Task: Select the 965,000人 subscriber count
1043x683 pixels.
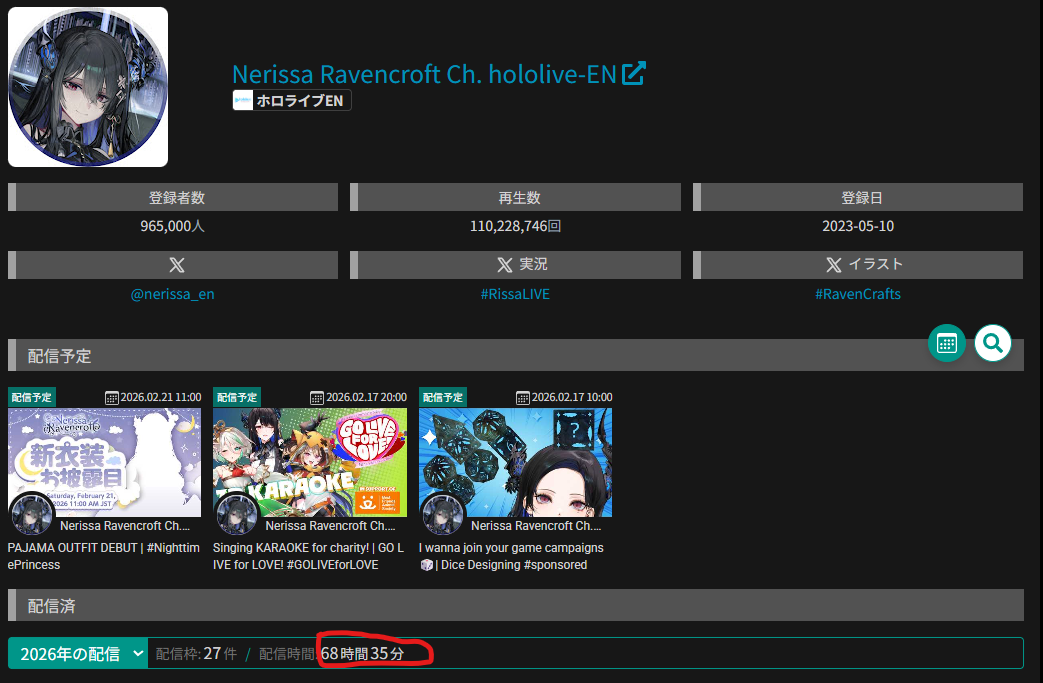Action: pyautogui.click(x=172, y=226)
